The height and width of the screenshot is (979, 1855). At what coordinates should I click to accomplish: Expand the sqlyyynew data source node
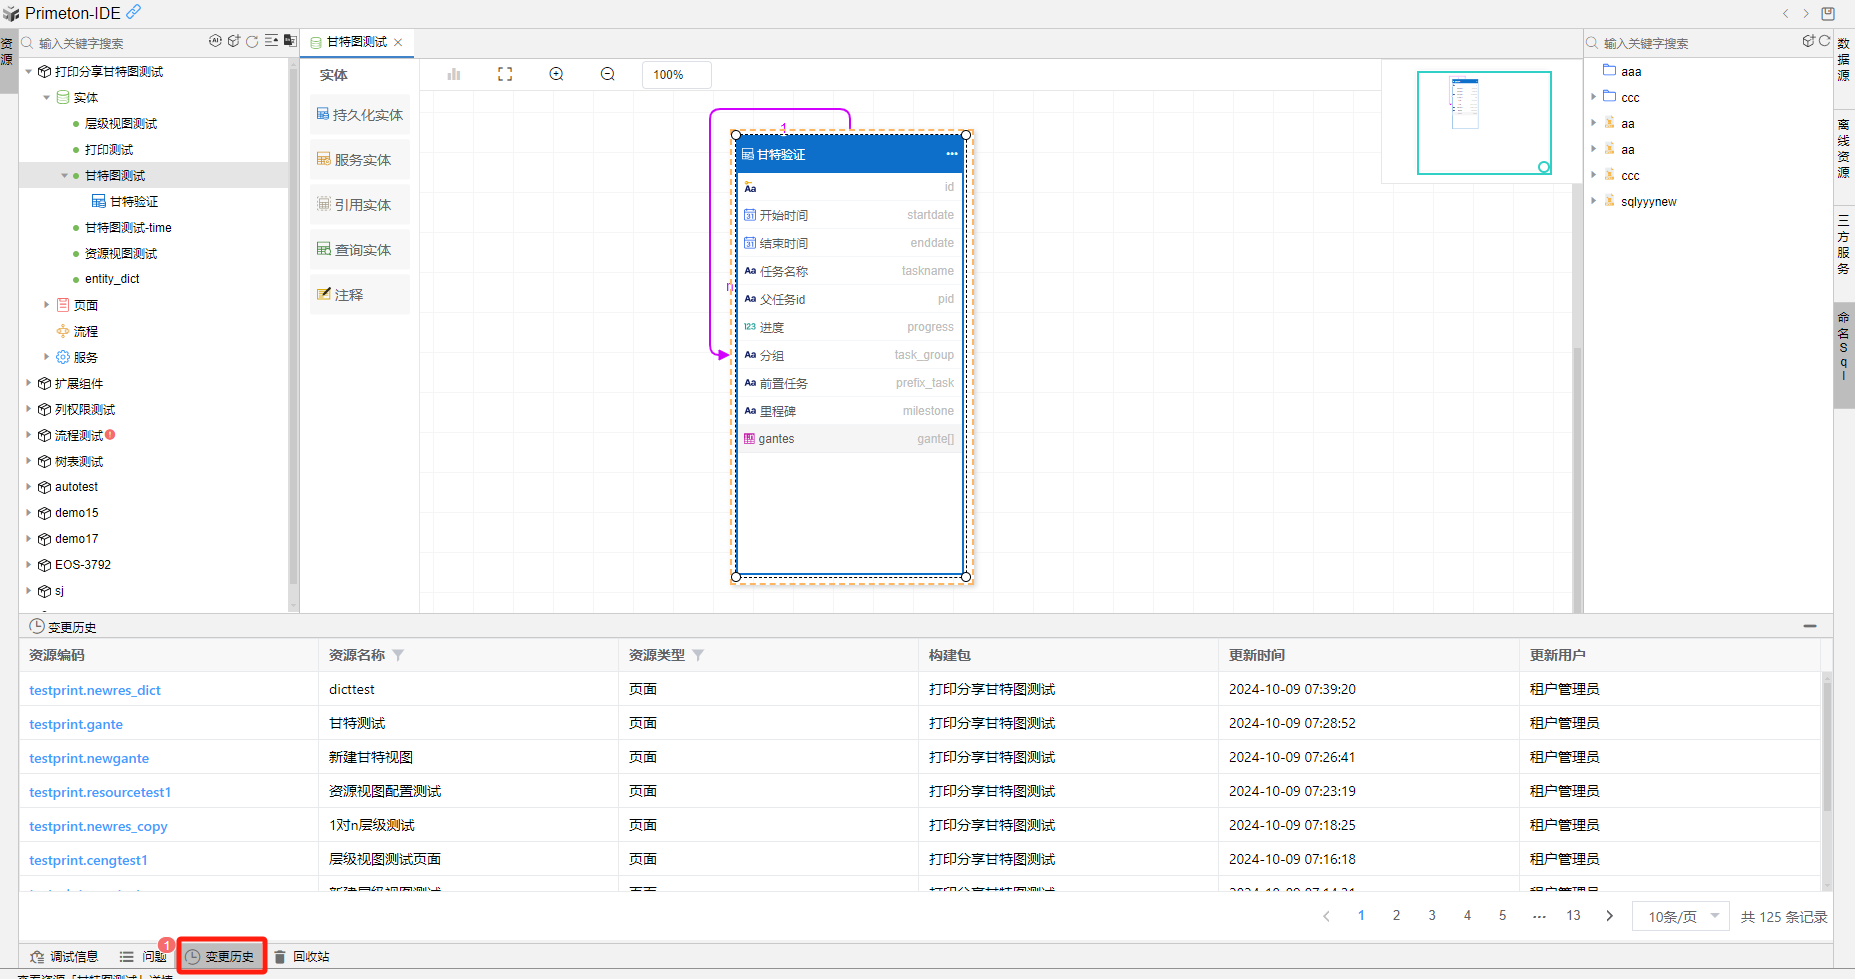click(1593, 201)
